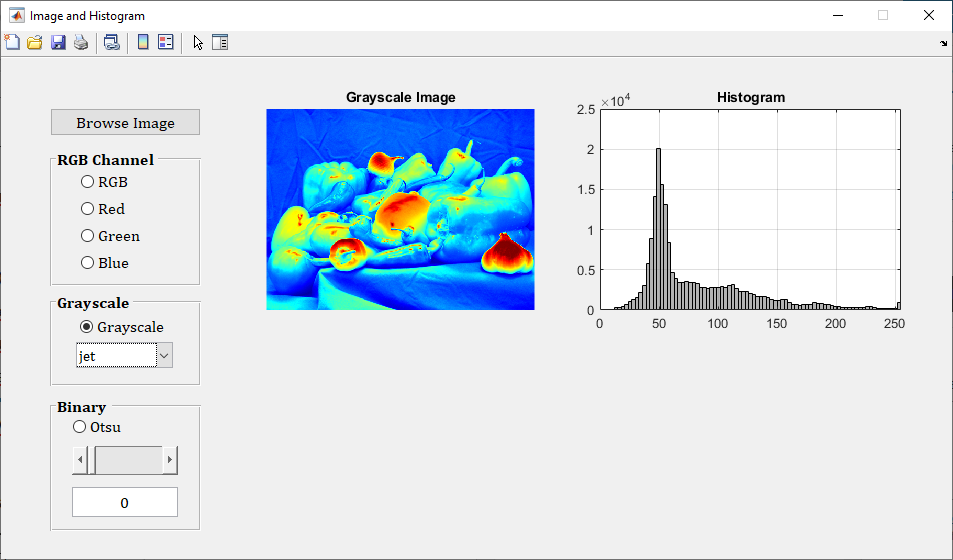Open a file with the folder icon

pyautogui.click(x=34, y=42)
